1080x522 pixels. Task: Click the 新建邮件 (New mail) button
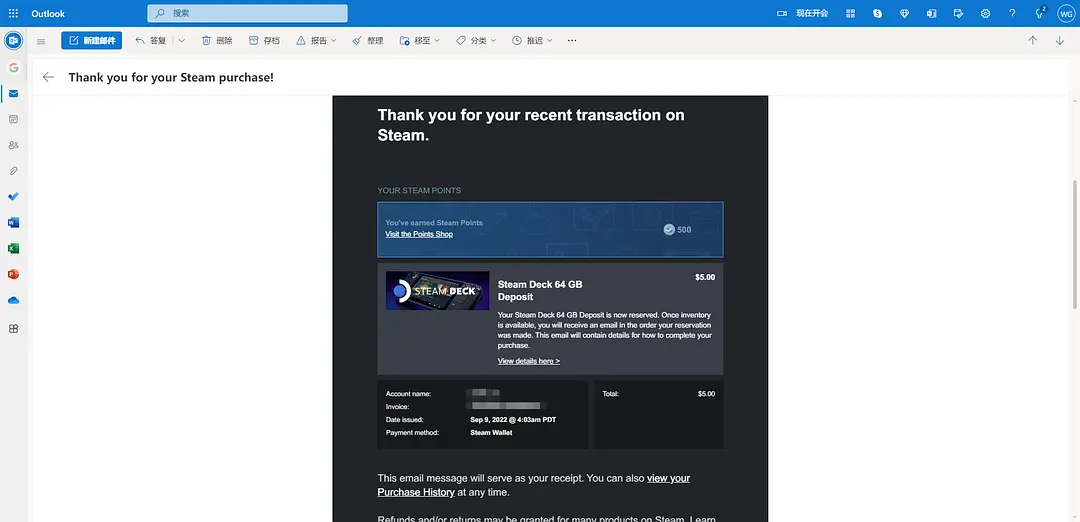coord(91,41)
